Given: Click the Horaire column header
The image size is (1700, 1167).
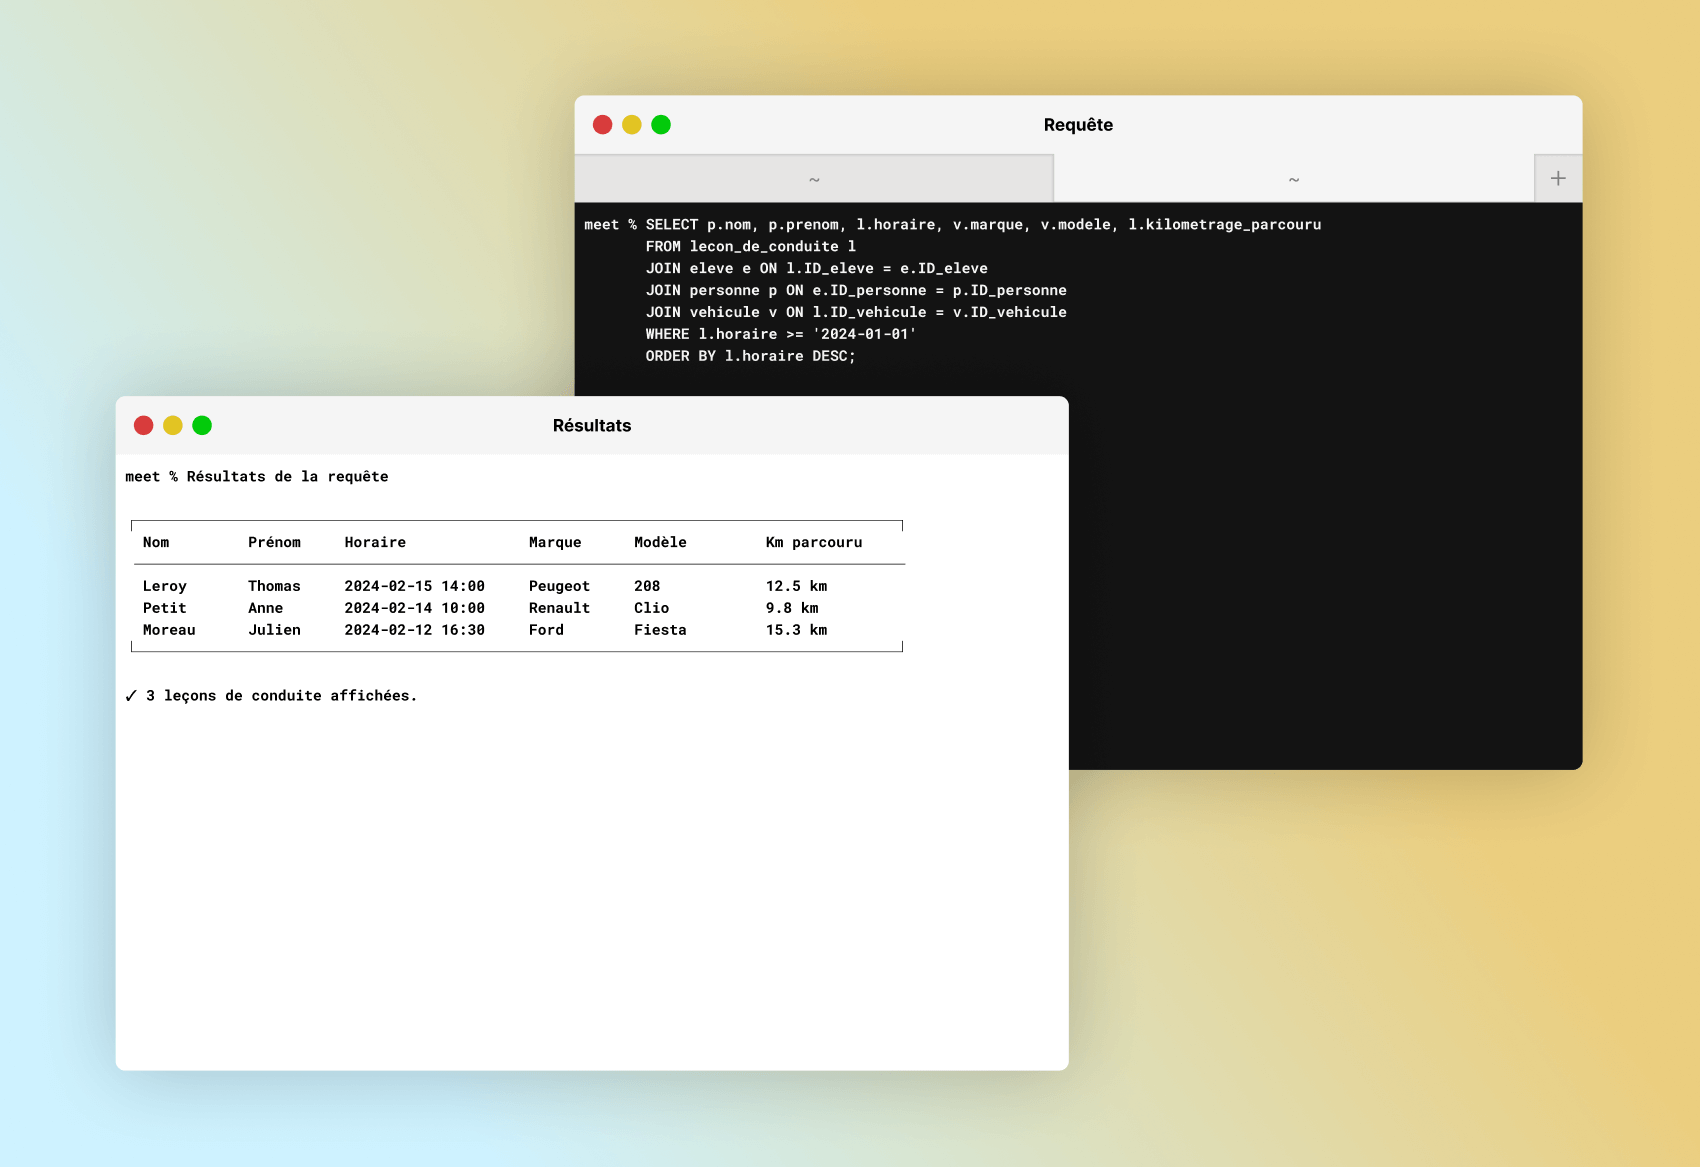Looking at the screenshot, I should point(375,542).
